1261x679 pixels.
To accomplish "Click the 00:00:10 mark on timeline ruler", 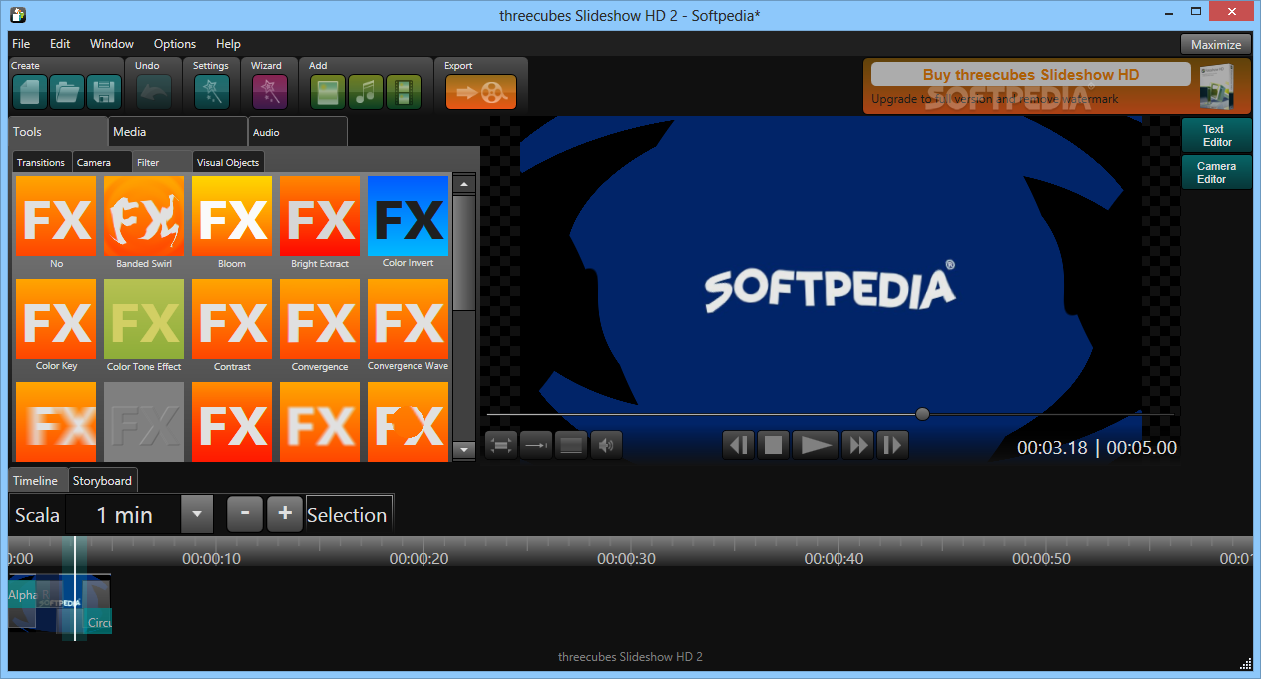I will click(x=211, y=558).
